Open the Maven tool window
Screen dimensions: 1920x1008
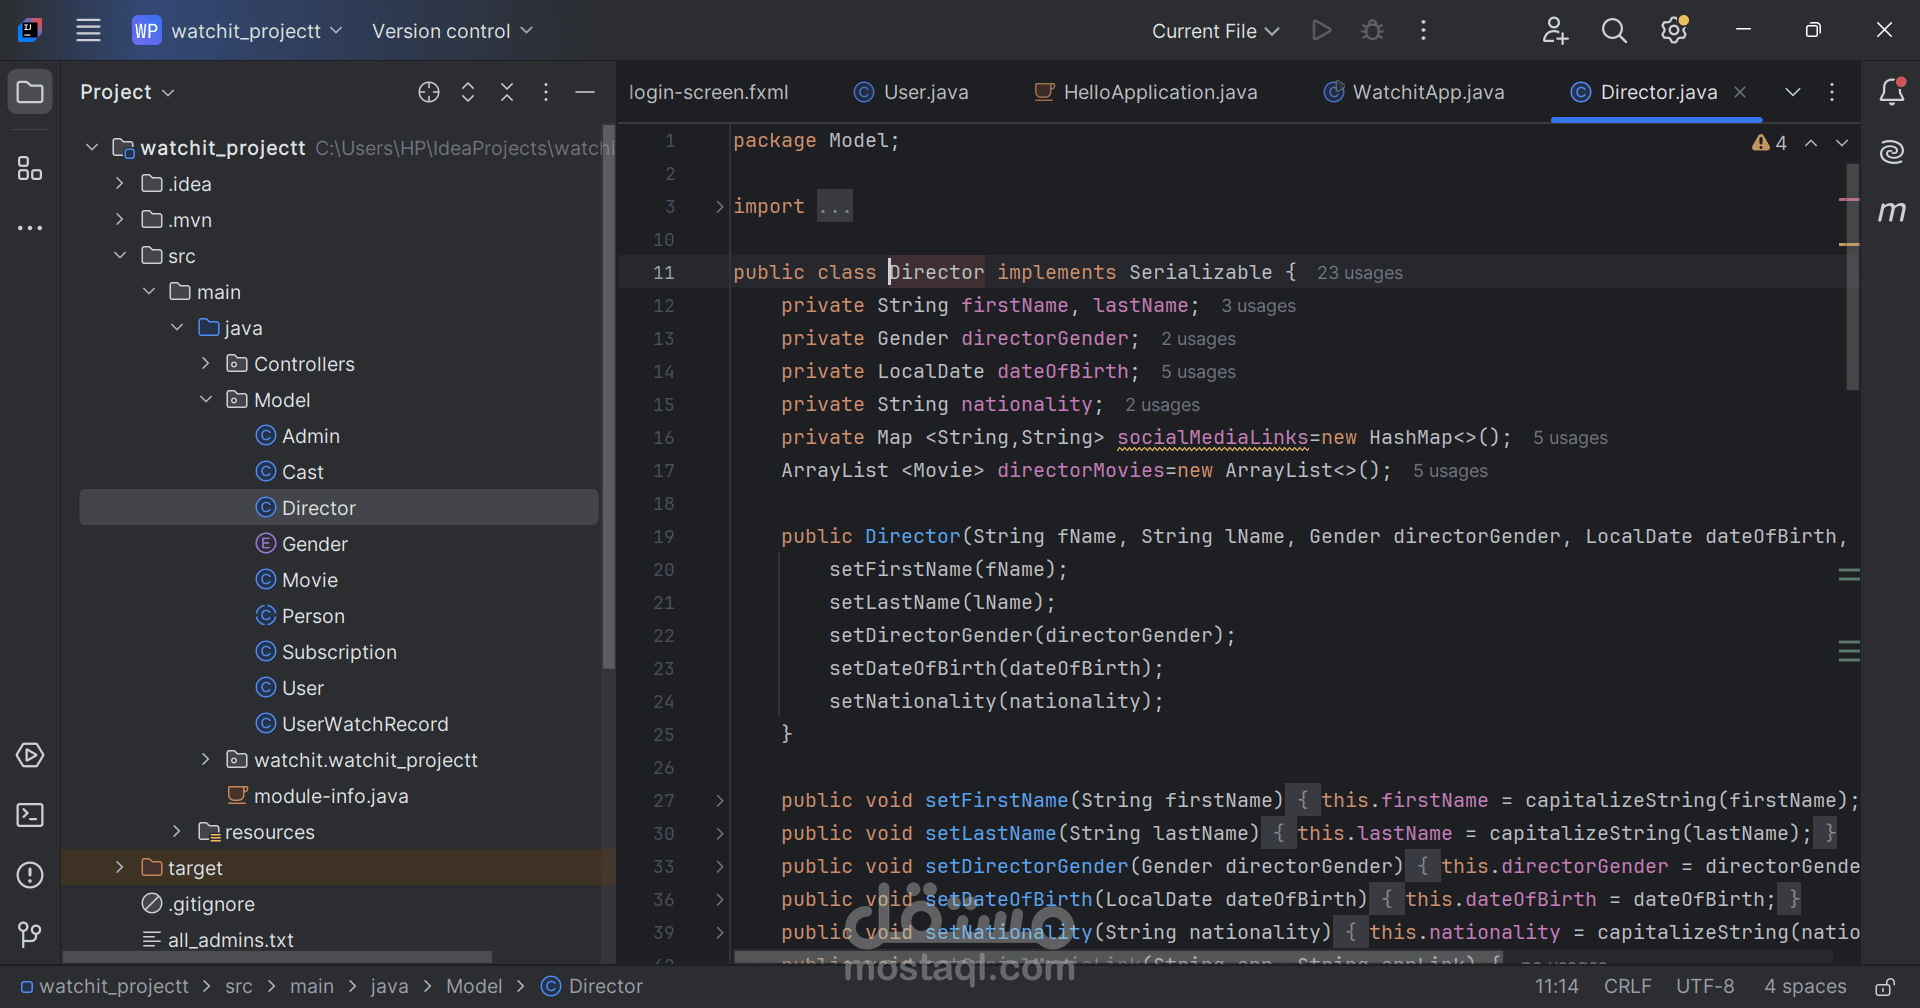tap(1891, 211)
